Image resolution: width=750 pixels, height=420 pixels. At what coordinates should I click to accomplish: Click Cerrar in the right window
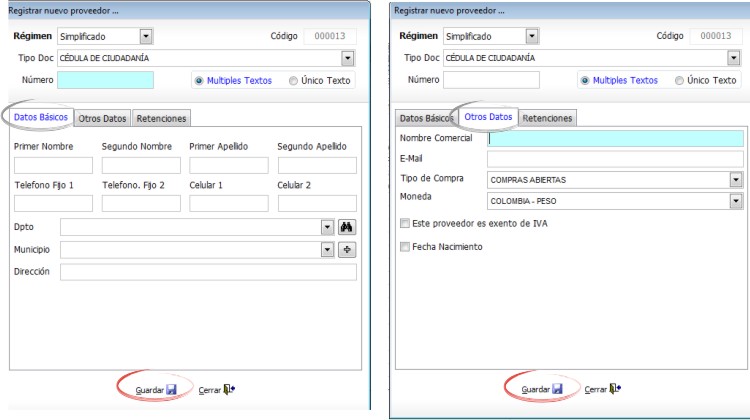603,389
